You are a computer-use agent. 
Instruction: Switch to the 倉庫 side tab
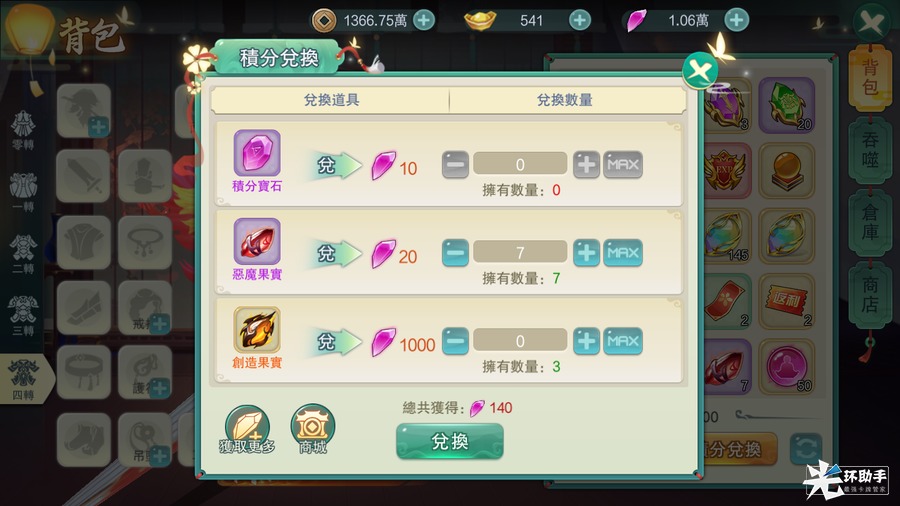tap(870, 223)
